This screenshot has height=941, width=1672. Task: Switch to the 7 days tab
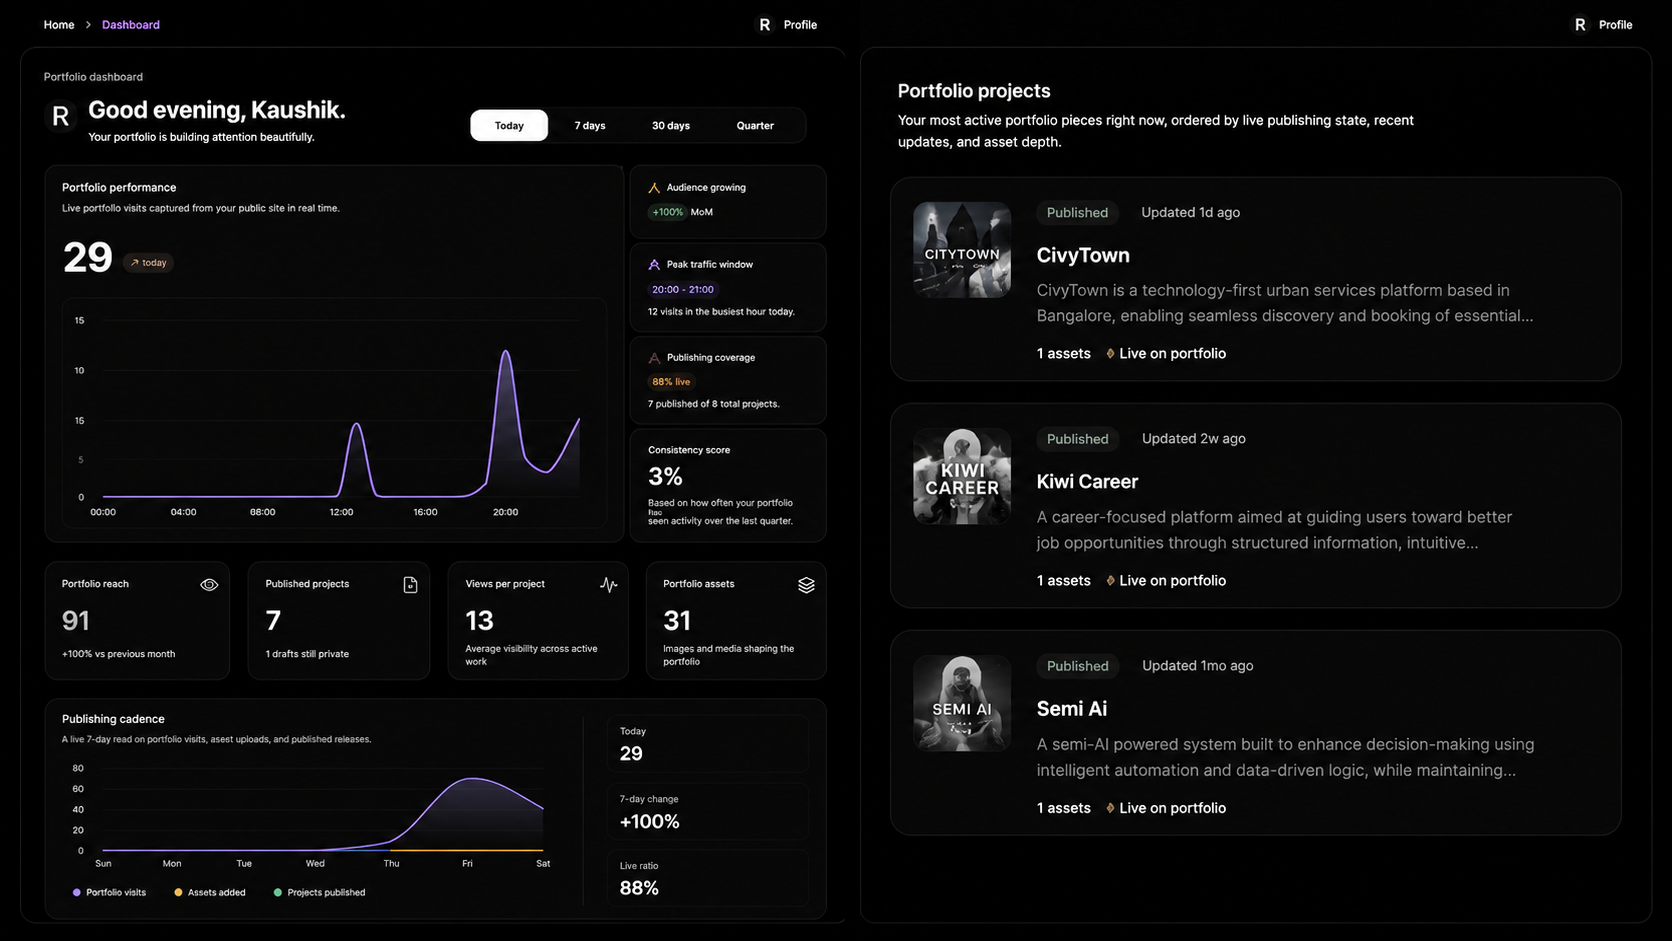pyautogui.click(x=590, y=125)
